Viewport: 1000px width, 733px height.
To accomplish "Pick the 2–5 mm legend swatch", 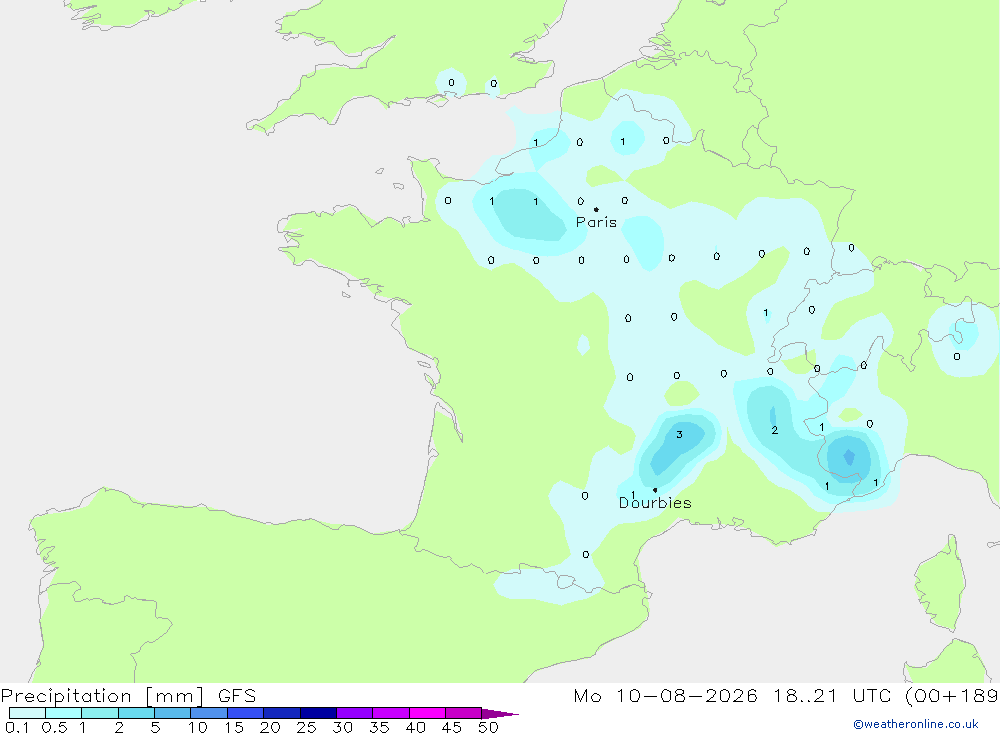I will (x=136, y=713).
